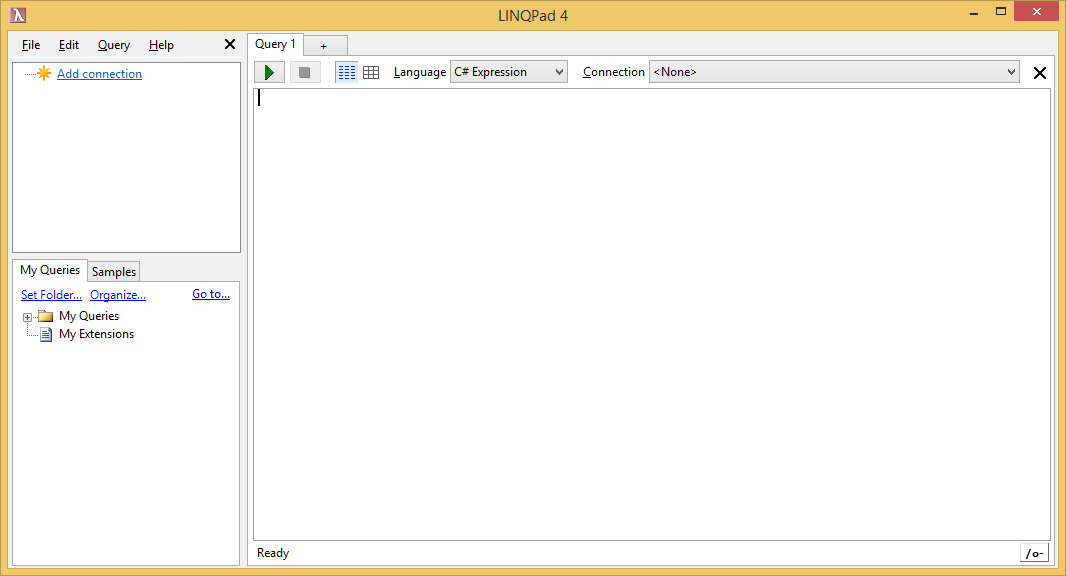The width and height of the screenshot is (1066, 576).
Task: Close the current query with X
Action: pos(1039,72)
